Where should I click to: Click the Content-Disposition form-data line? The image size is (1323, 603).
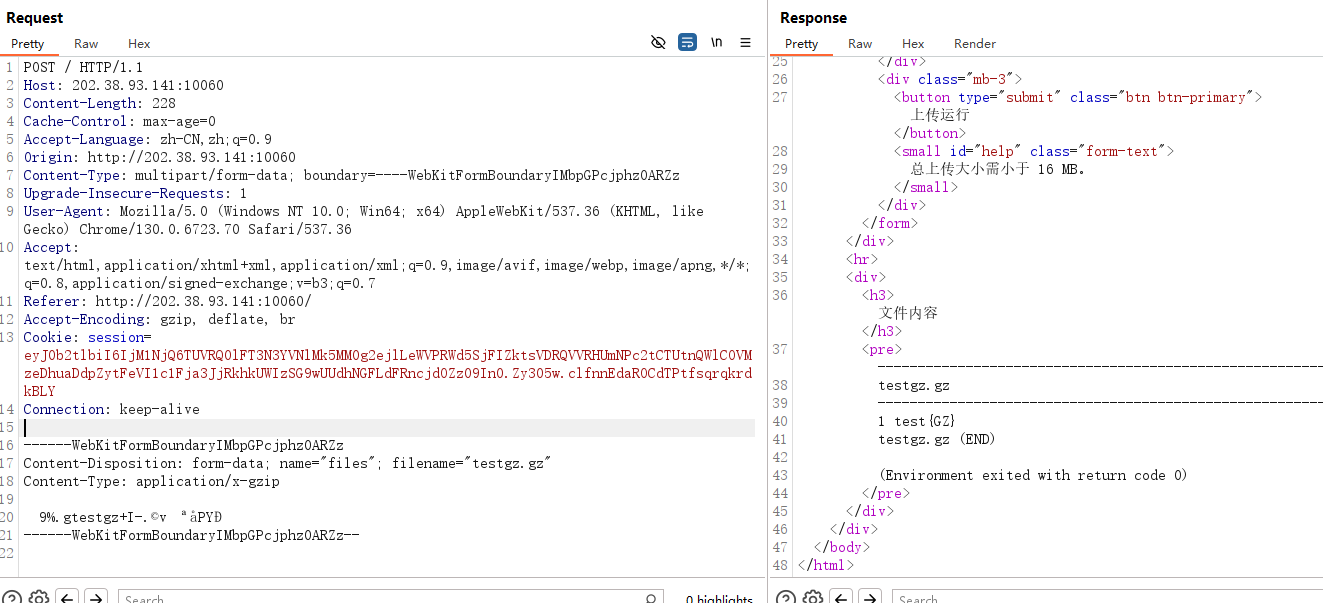[288, 463]
